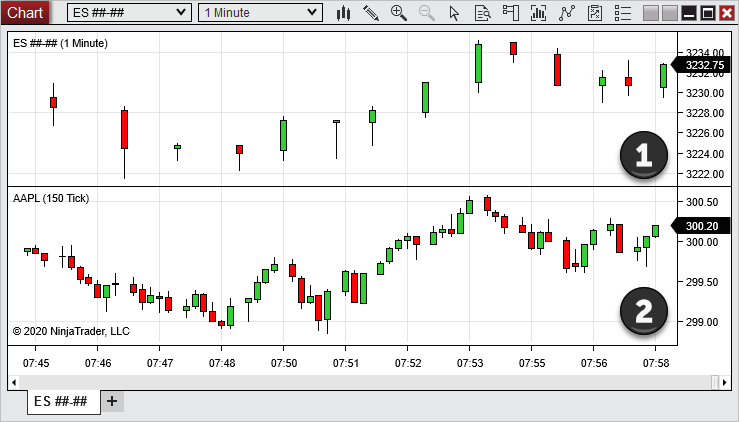Screen dimensions: 739x422
Task: Select the drawing tools pencil icon
Action: (x=371, y=13)
